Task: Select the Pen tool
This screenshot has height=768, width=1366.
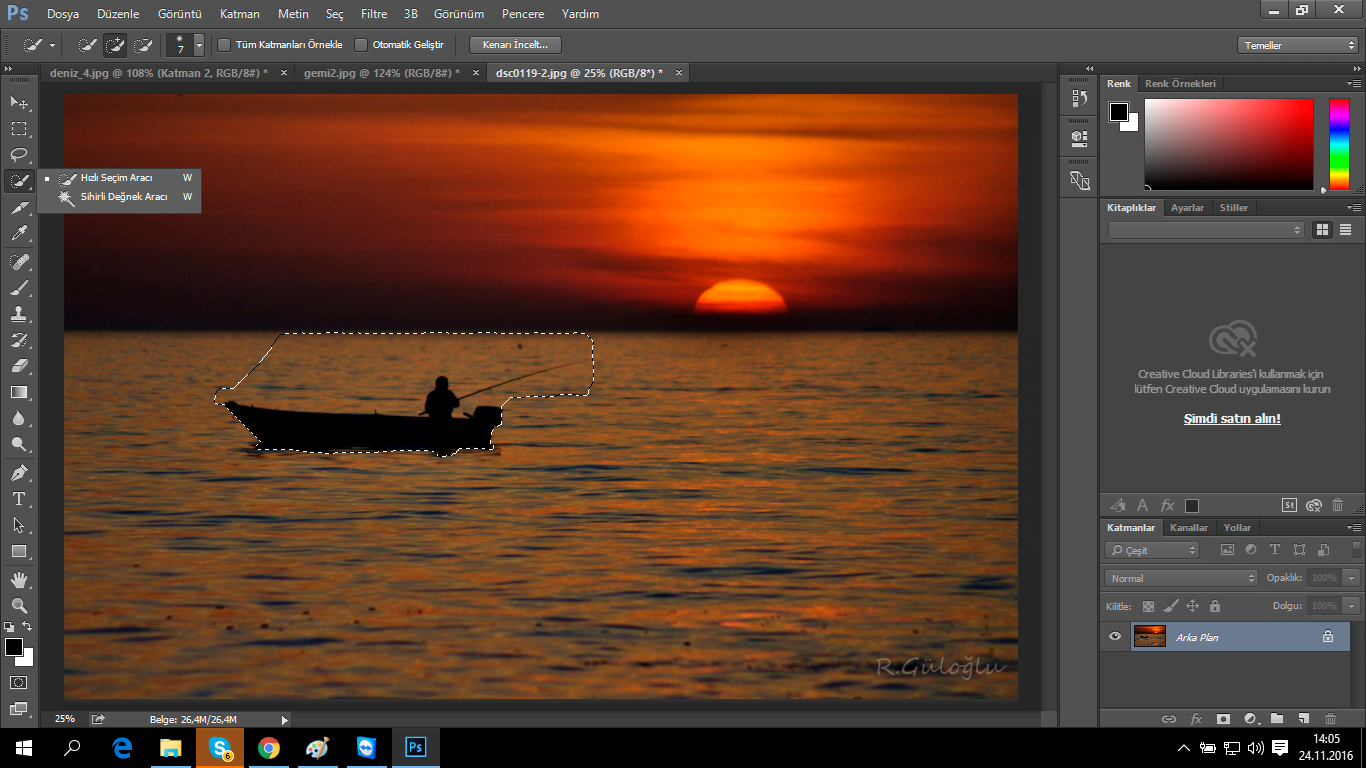Action: [19, 472]
